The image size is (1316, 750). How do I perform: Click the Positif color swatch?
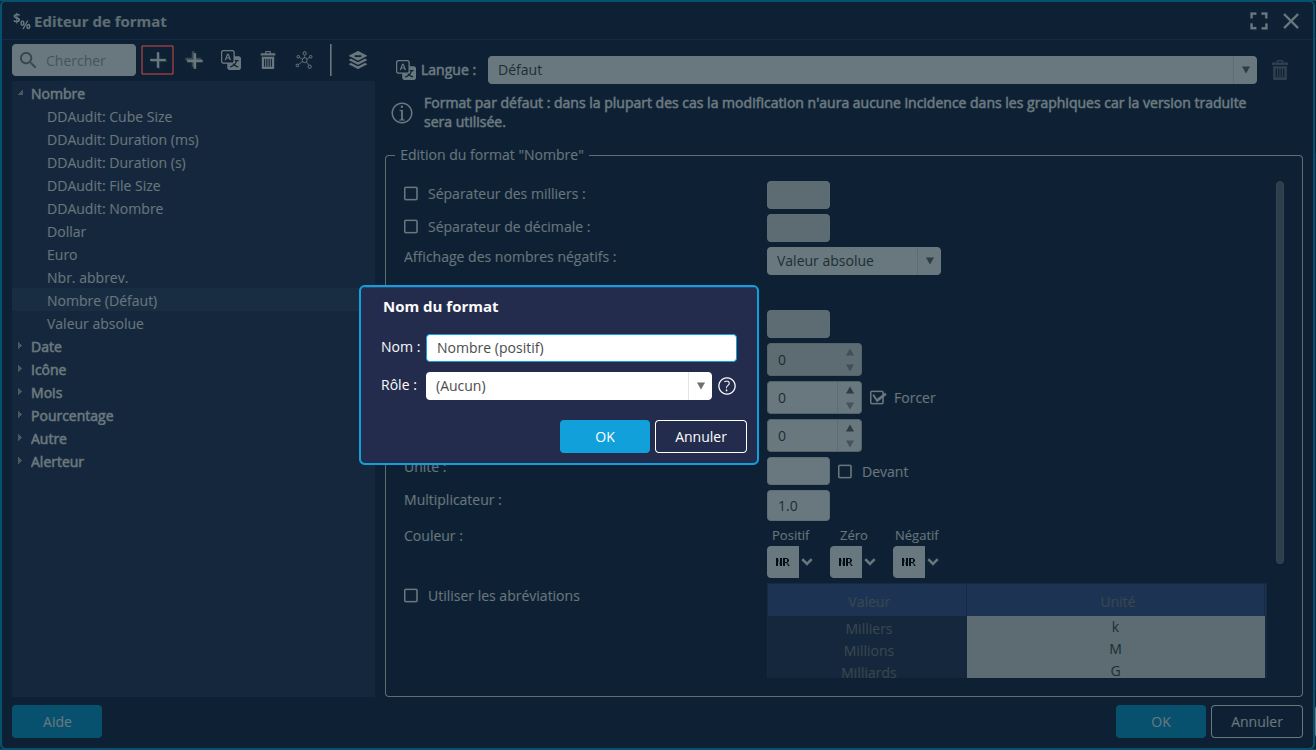(782, 562)
